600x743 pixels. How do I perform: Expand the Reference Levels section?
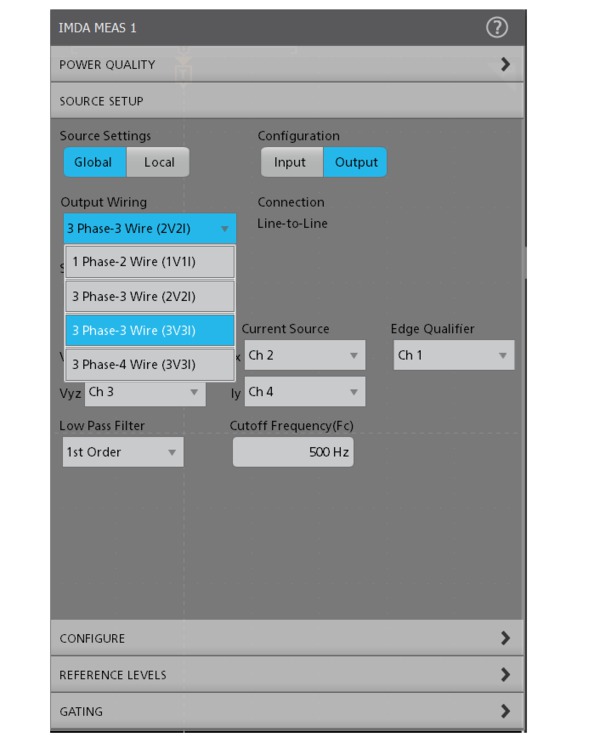[x=286, y=675]
